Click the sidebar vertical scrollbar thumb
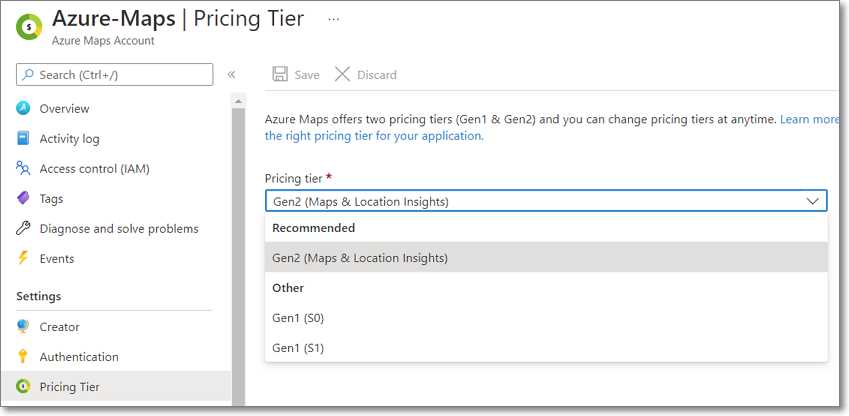 point(238,255)
